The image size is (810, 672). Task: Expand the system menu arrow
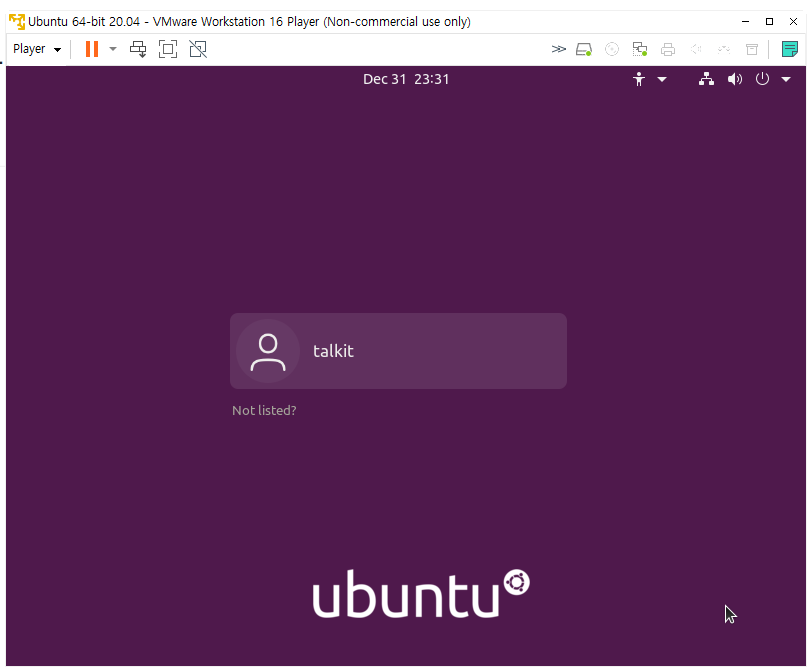786,80
